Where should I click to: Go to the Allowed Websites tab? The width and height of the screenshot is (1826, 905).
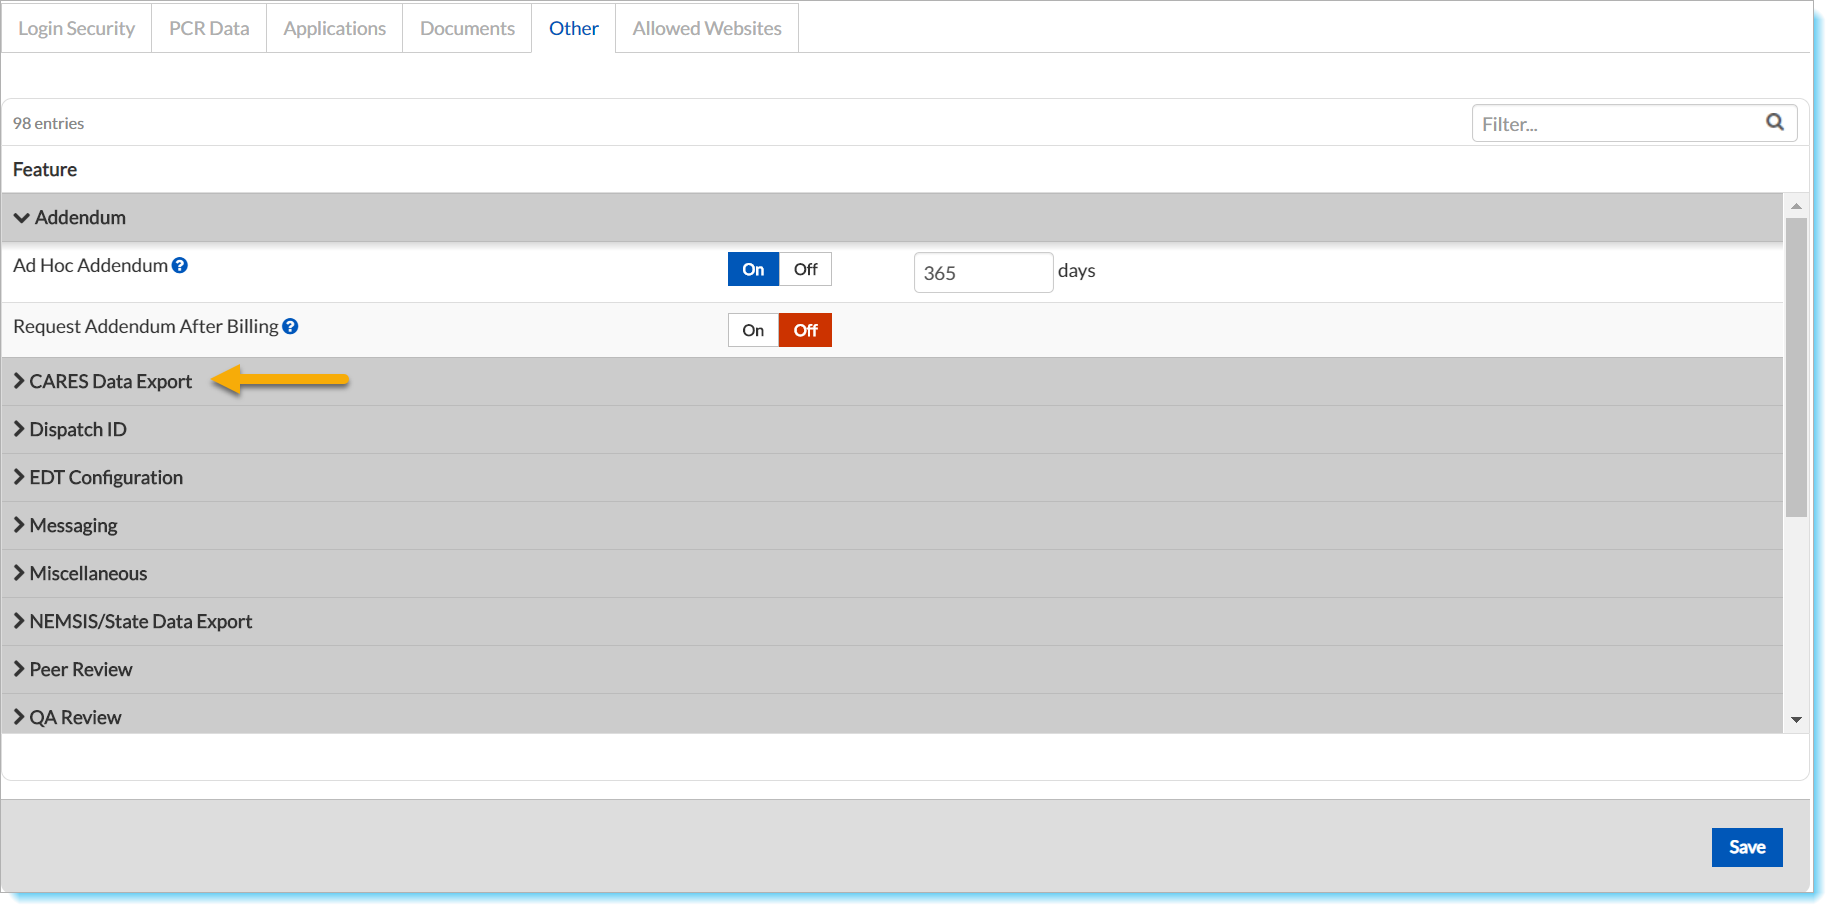click(x=707, y=28)
